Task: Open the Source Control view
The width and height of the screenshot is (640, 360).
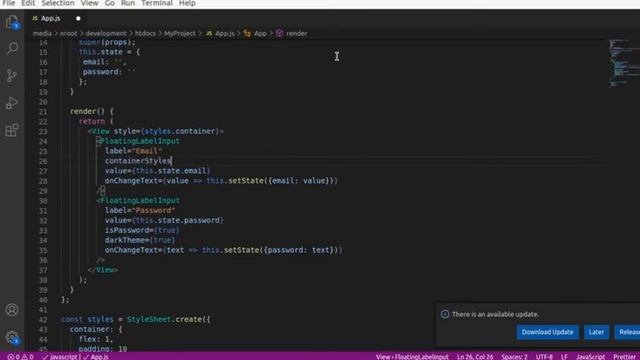Action: pos(12,76)
